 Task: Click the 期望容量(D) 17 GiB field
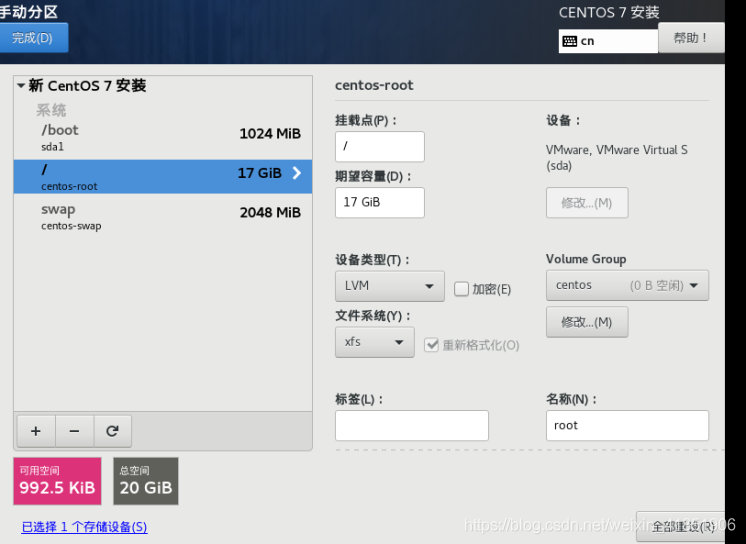click(380, 203)
